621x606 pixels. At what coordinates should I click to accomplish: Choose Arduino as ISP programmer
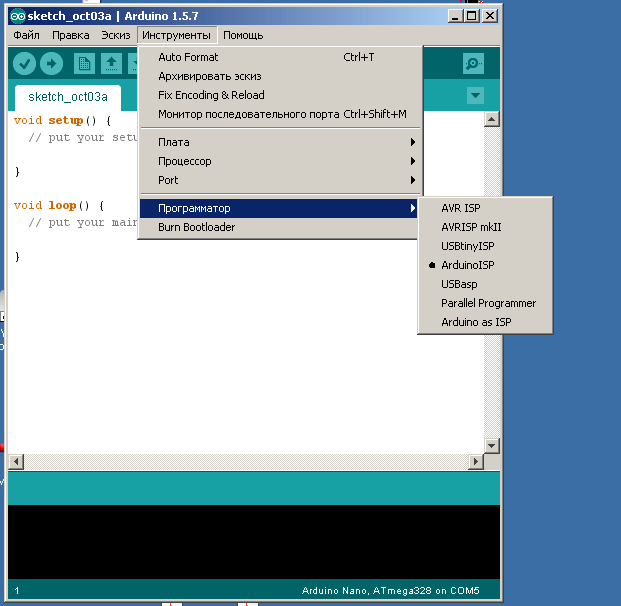point(485,322)
